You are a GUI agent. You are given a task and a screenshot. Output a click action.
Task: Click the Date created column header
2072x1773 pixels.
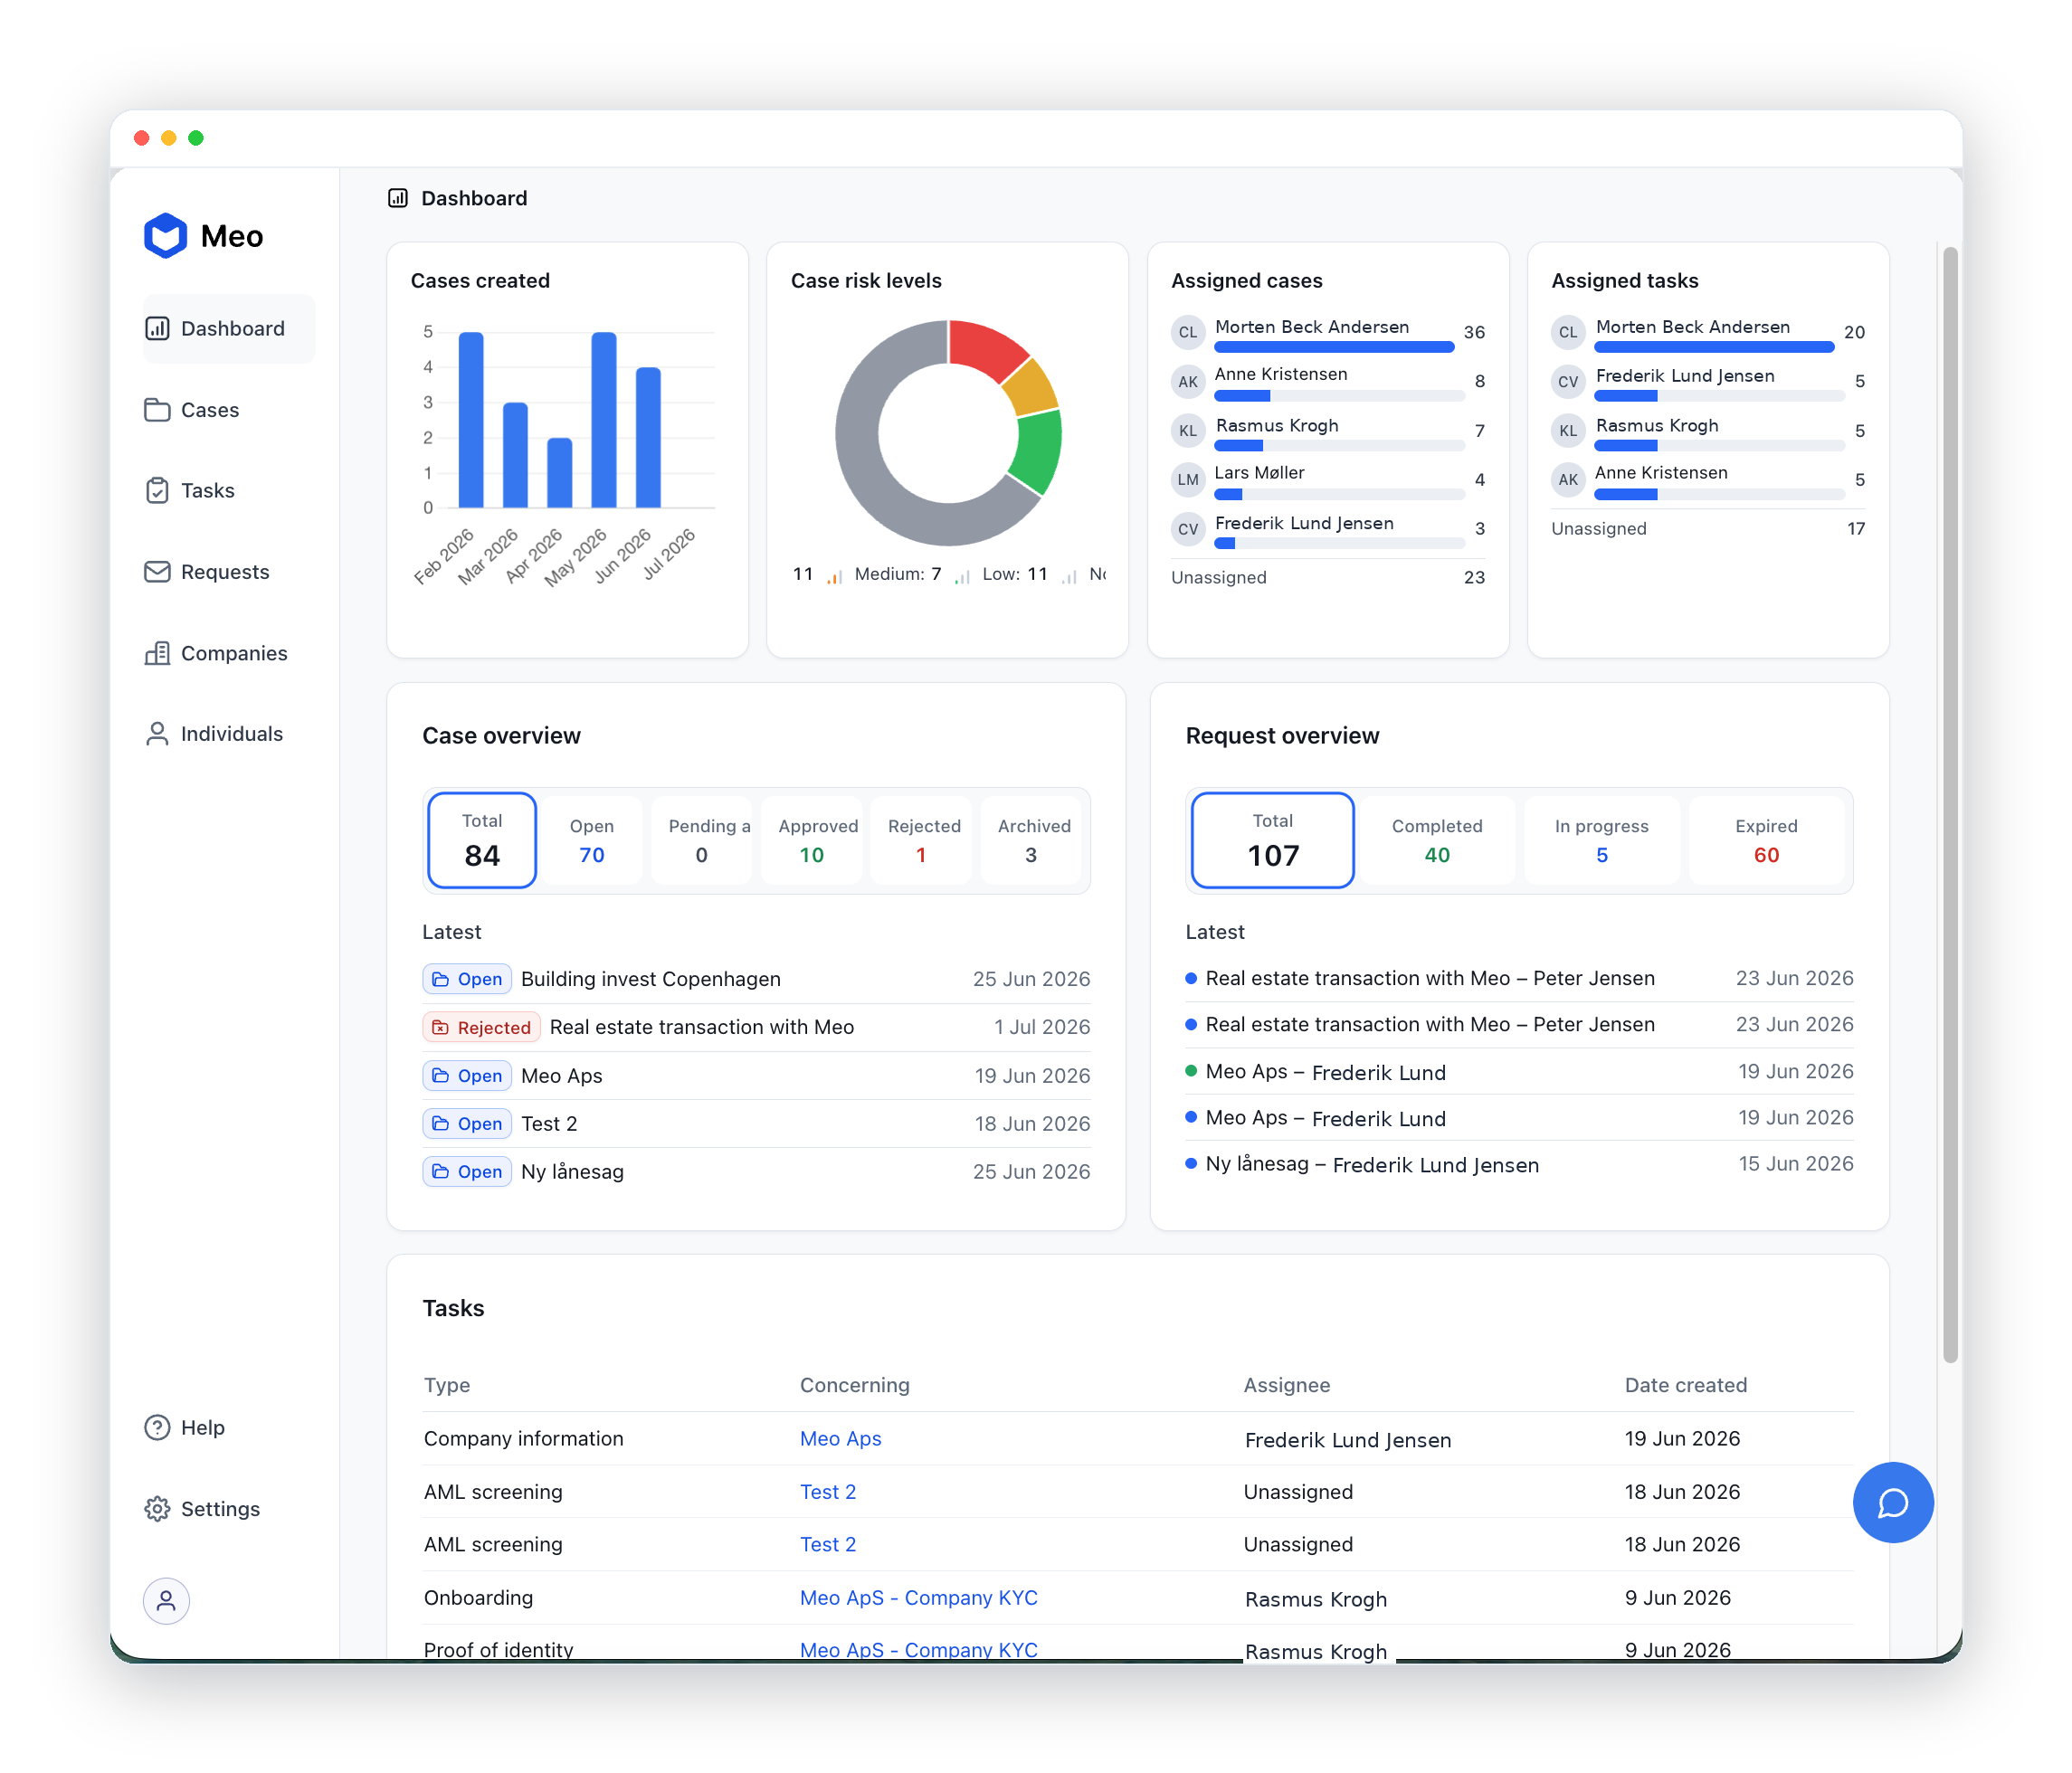click(x=1686, y=1385)
